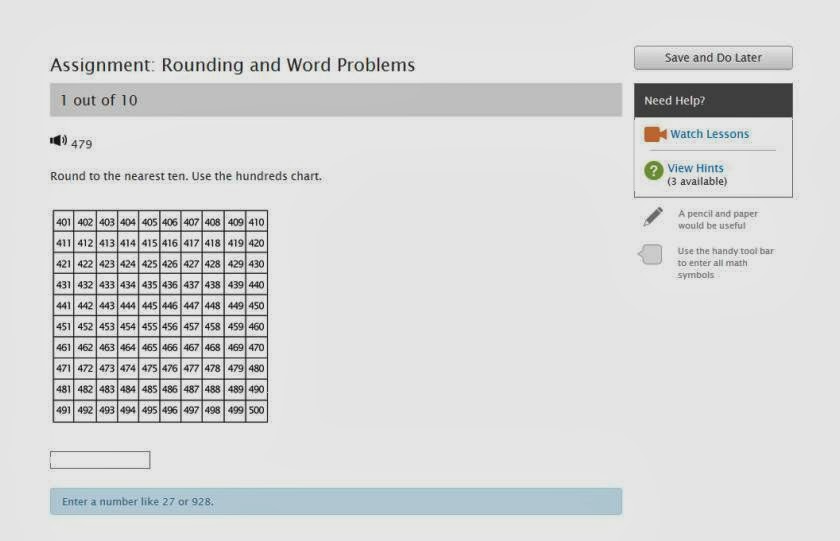The height and width of the screenshot is (541, 840).
Task: Select cell 455 in the hundreds chart
Action: click(149, 327)
